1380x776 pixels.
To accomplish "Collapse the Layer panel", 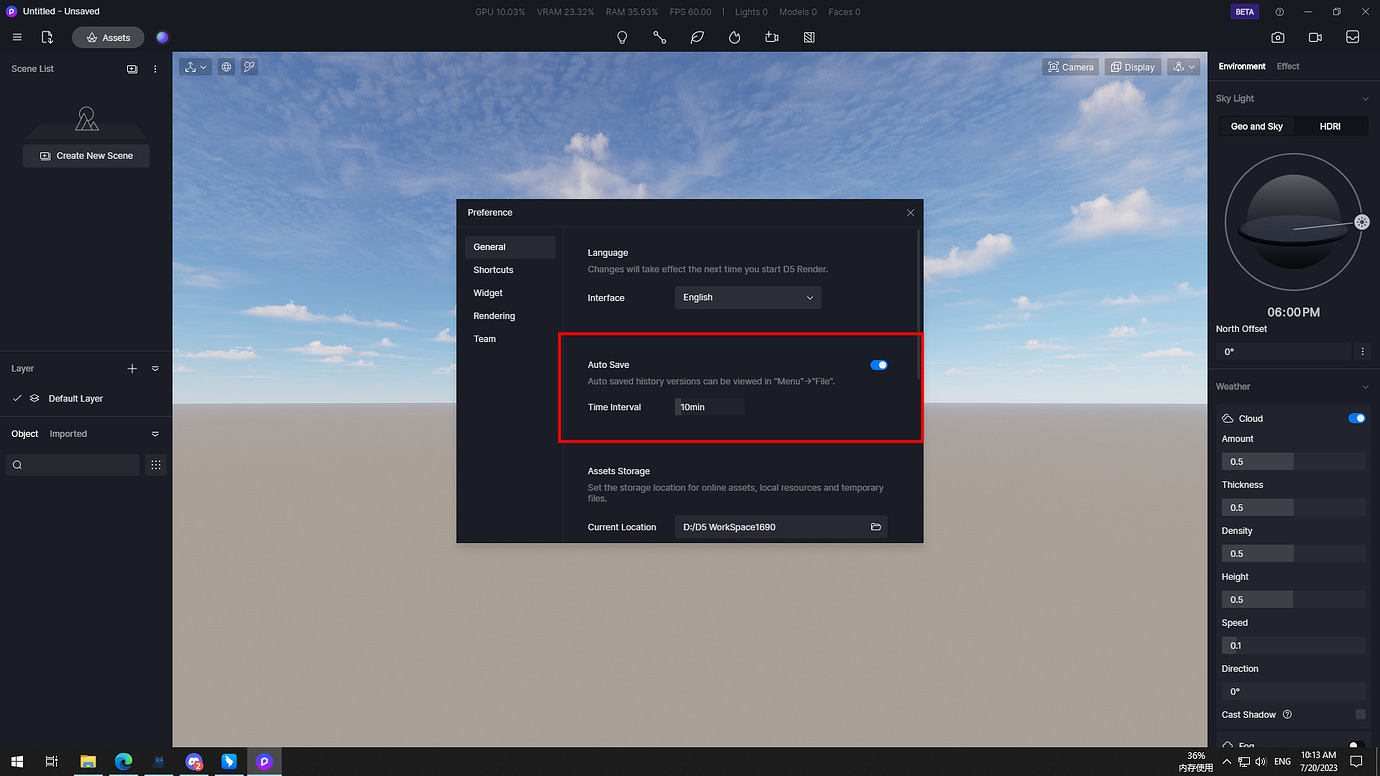I will (x=155, y=369).
